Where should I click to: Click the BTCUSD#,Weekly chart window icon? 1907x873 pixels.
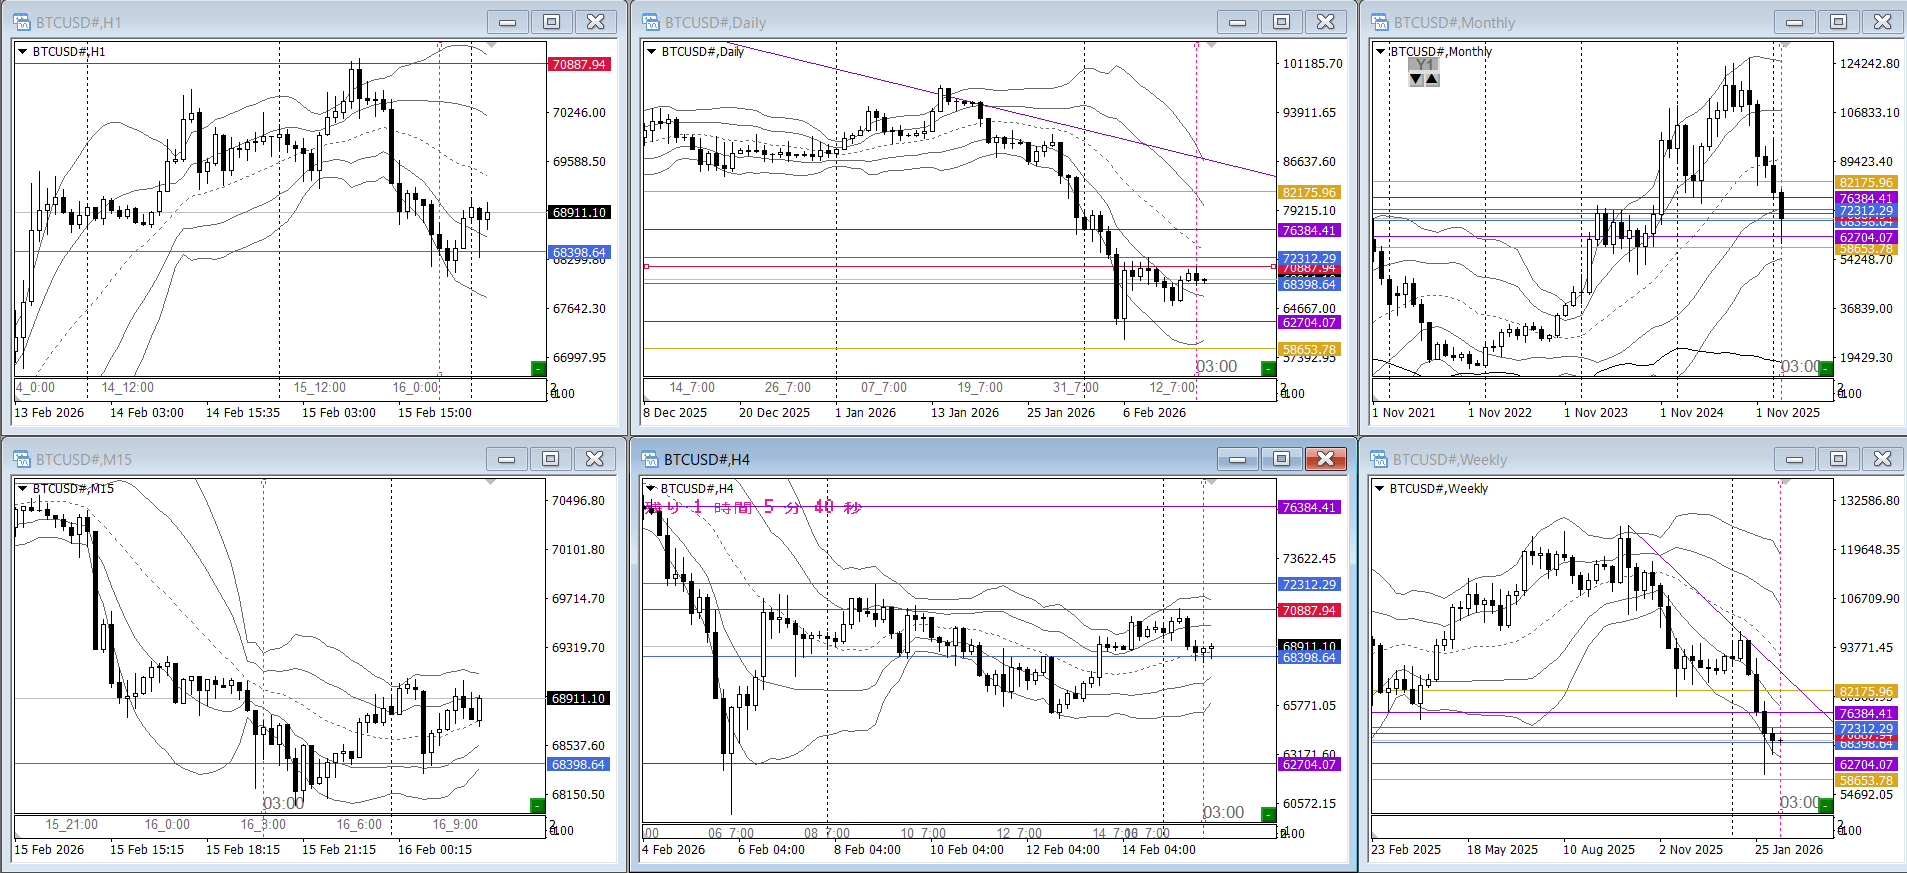coord(1379,459)
